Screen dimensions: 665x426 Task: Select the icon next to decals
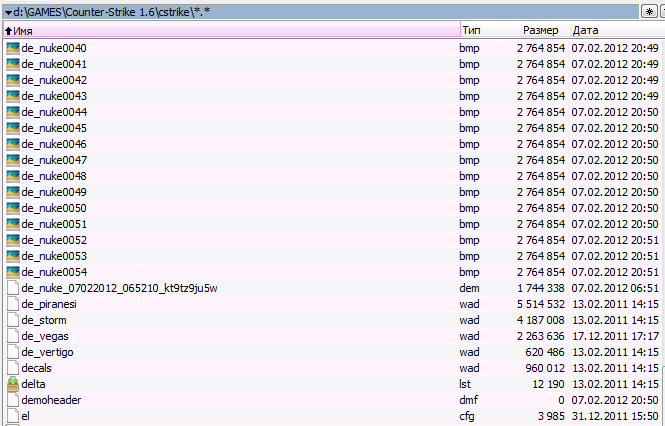pyautogui.click(x=13, y=368)
